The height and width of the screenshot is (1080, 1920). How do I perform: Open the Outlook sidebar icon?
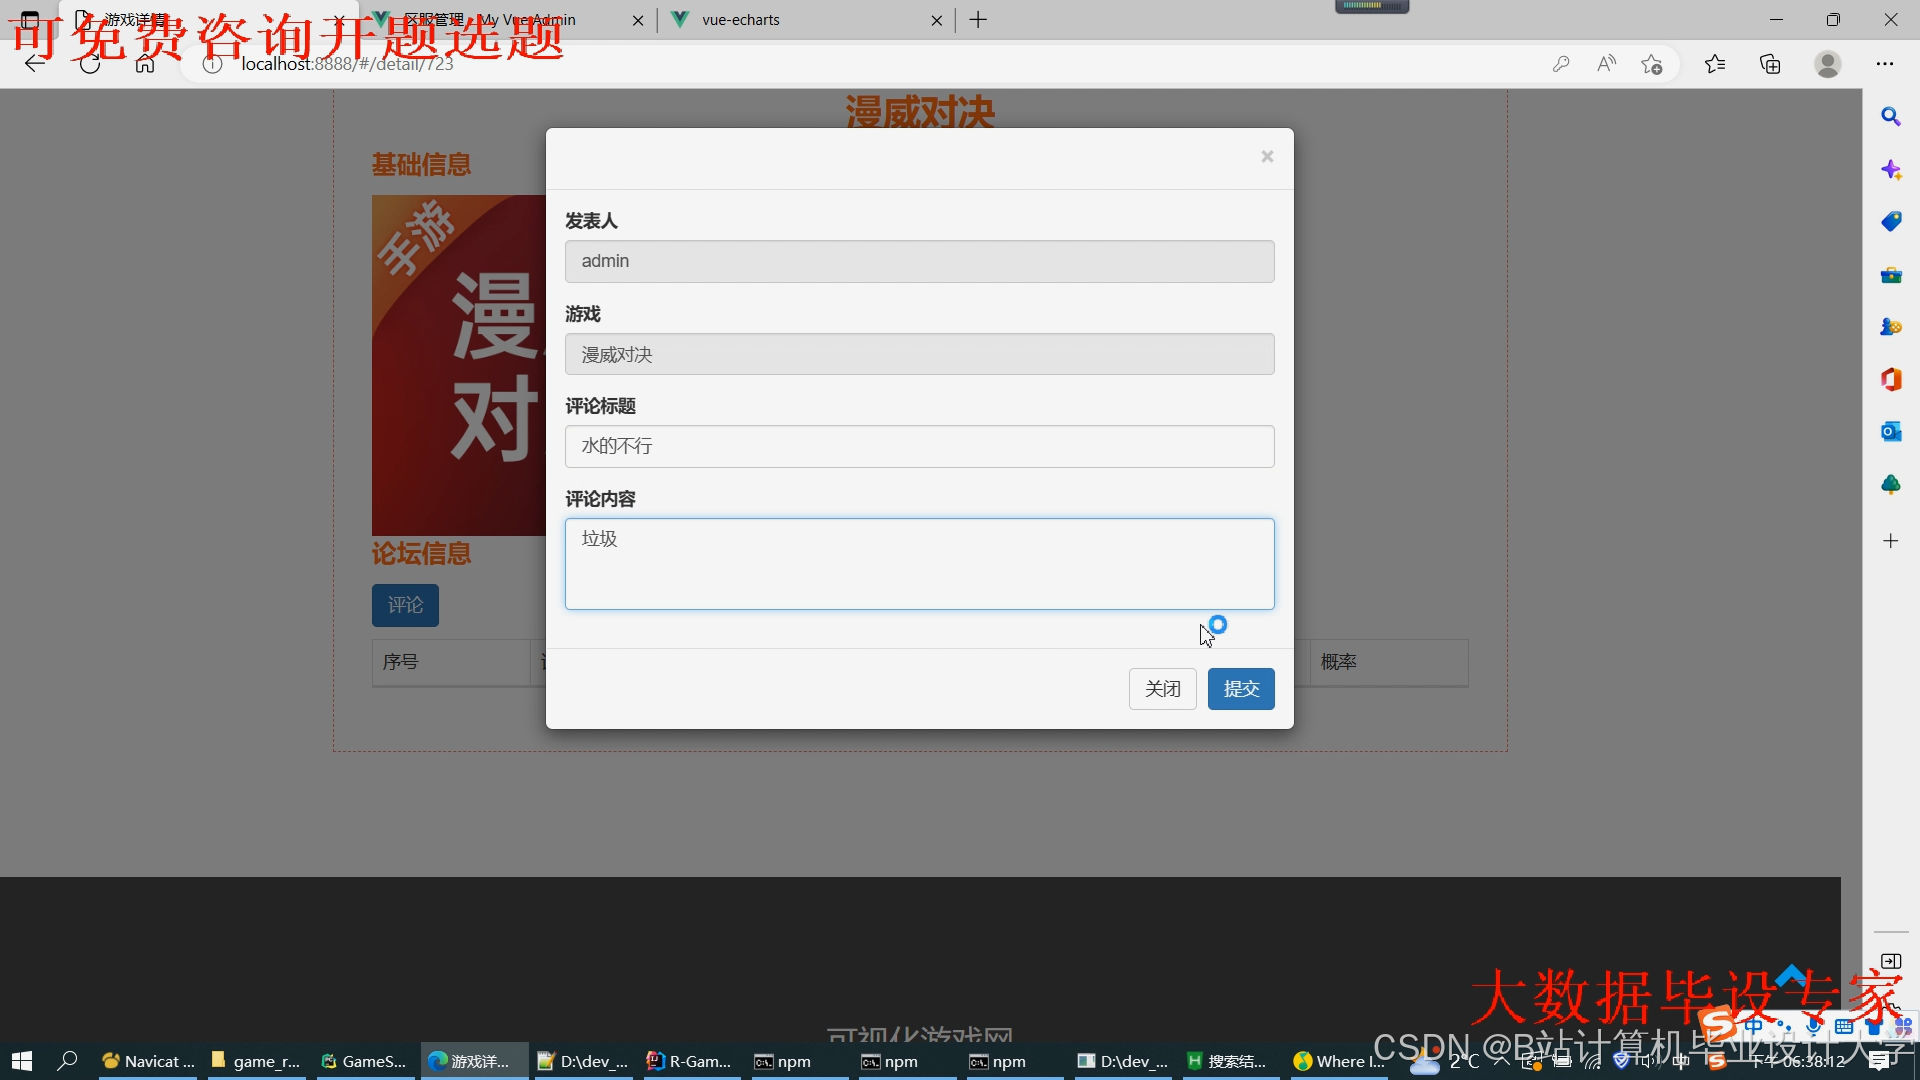point(1890,431)
